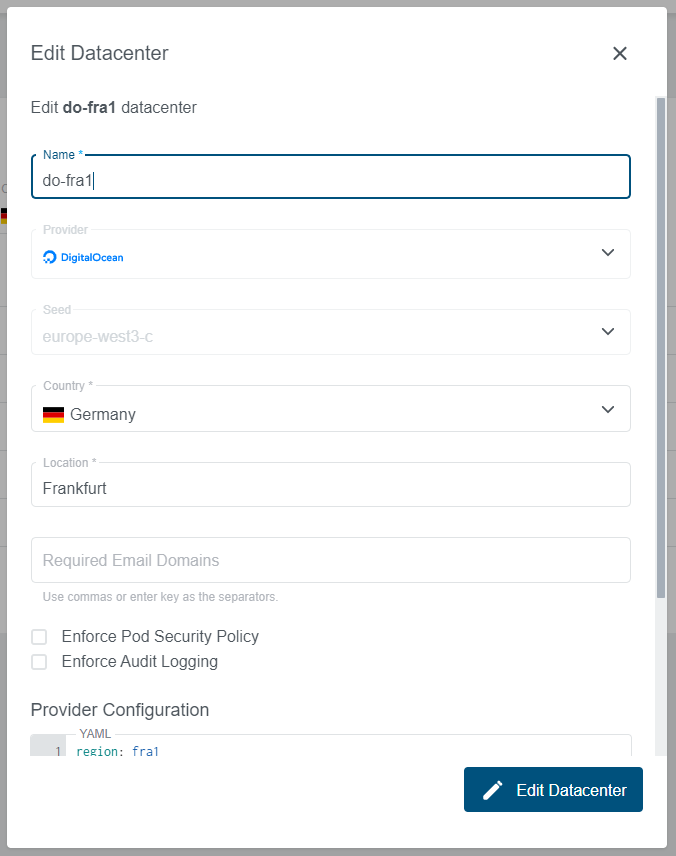The height and width of the screenshot is (856, 676).
Task: Click the Edit Datacenter dialog title
Action: click(100, 54)
